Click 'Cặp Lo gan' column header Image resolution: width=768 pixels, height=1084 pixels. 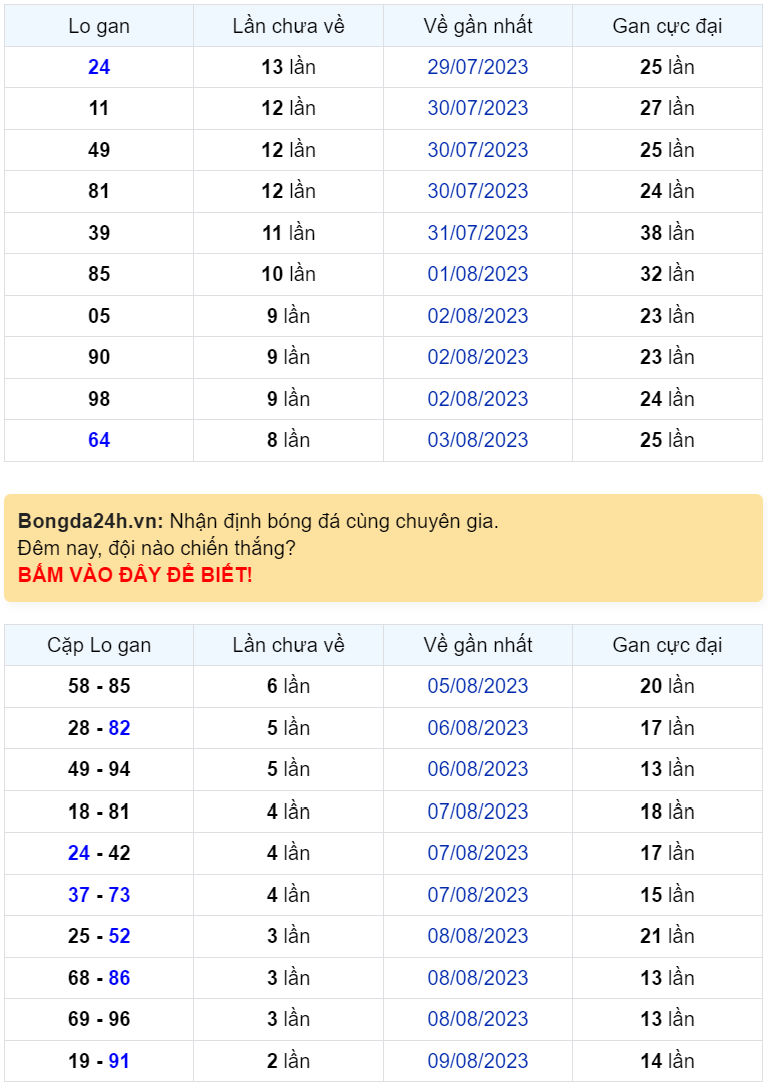click(x=99, y=645)
